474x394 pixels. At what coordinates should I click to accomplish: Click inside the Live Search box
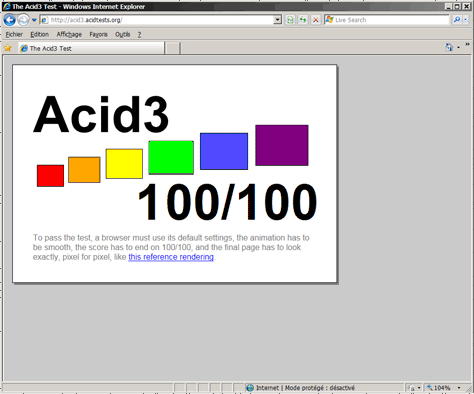tap(391, 20)
